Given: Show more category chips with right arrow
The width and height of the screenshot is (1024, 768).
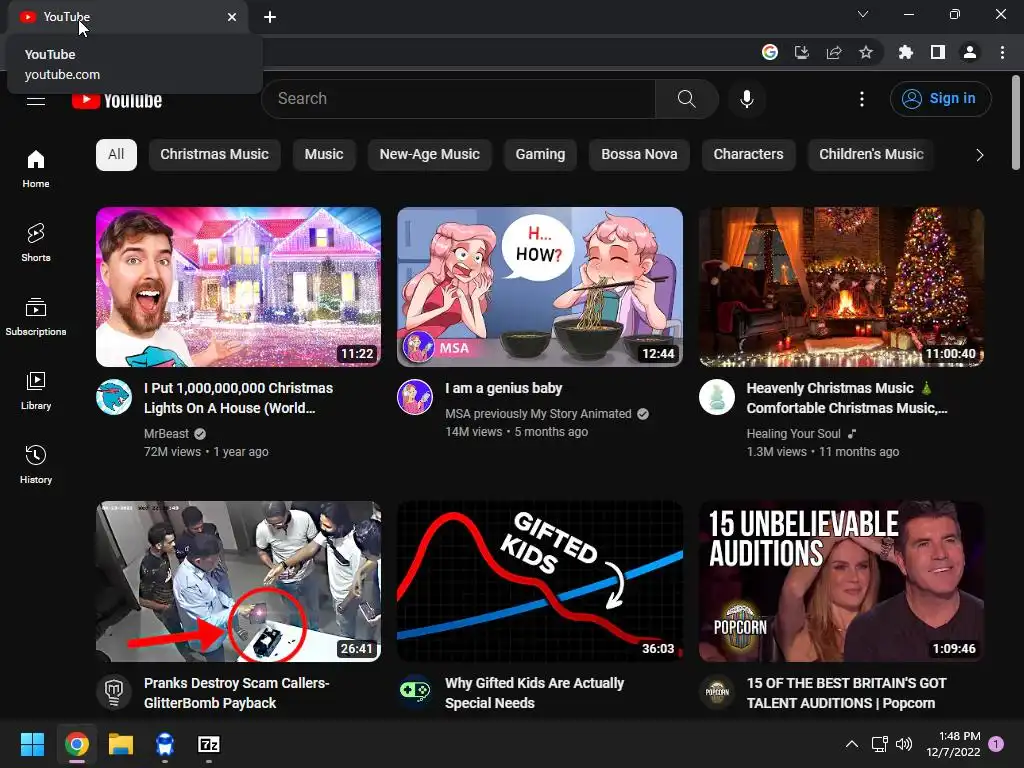Looking at the screenshot, I should pos(979,155).
